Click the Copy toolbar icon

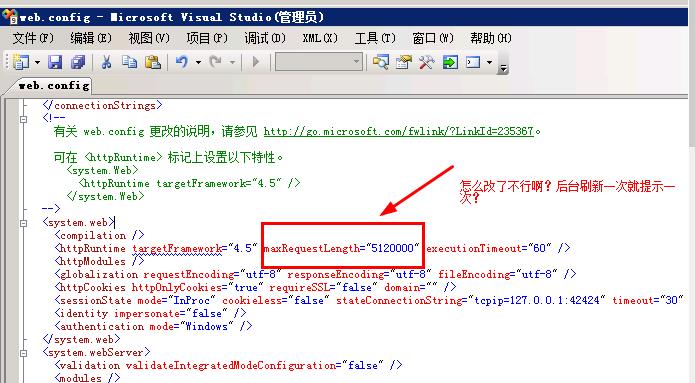[x=129, y=62]
